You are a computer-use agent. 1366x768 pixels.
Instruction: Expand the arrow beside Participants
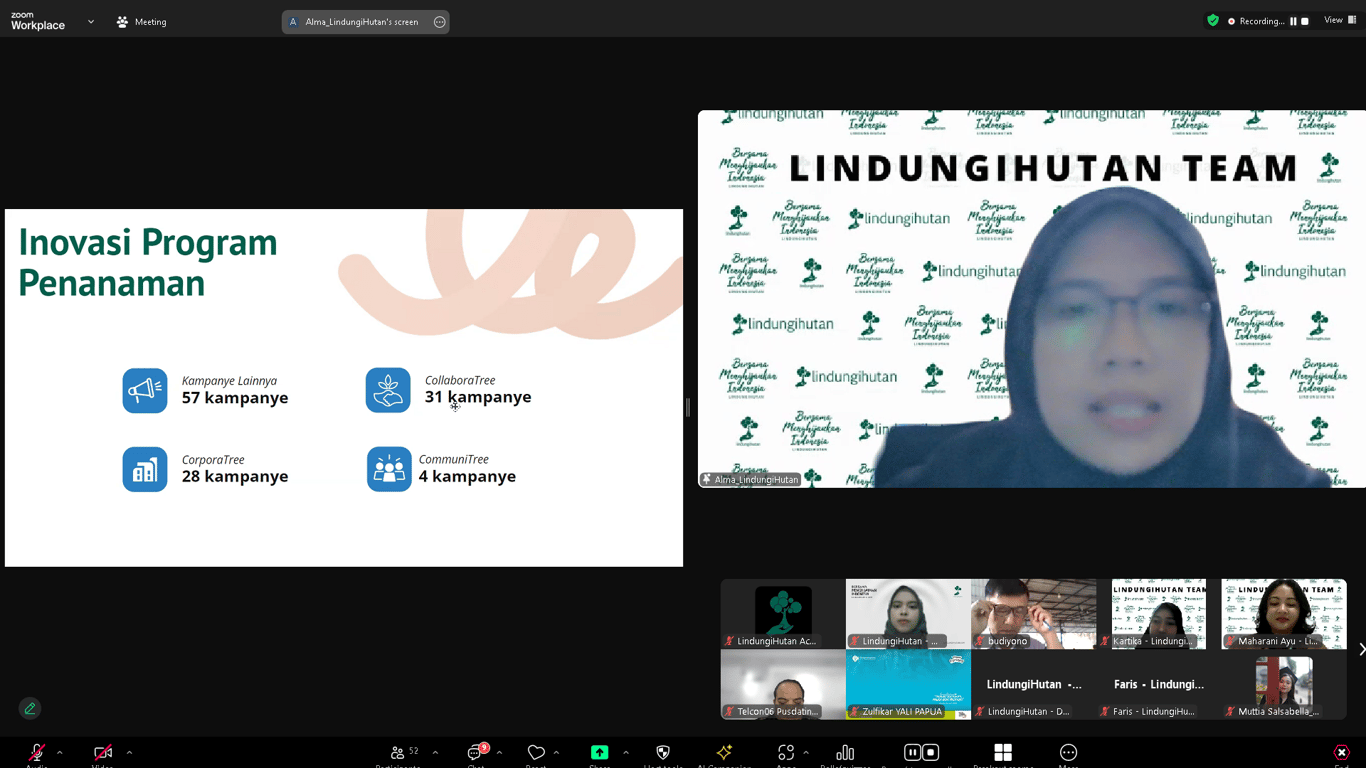click(435, 753)
